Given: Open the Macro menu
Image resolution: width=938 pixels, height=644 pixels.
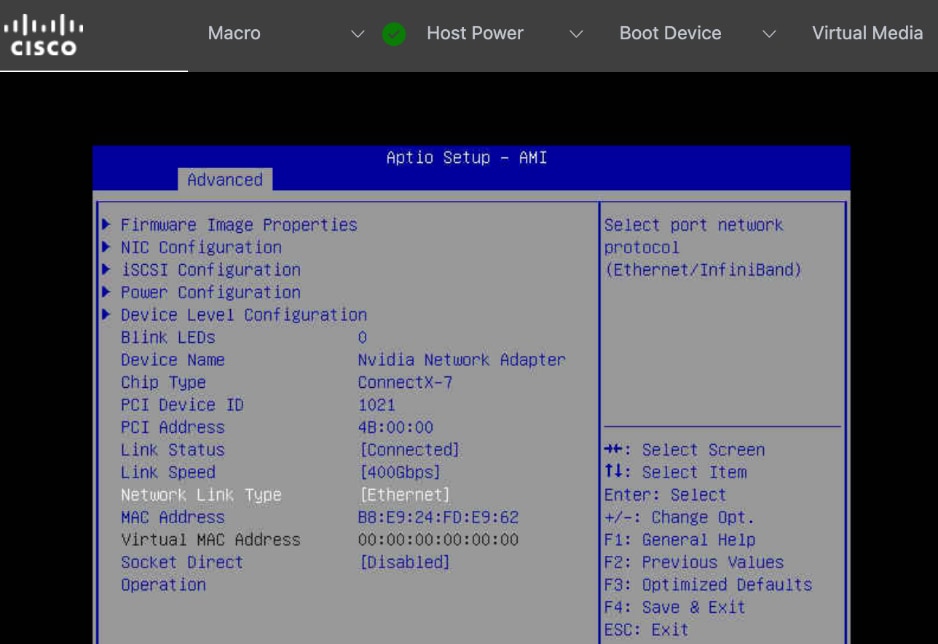Looking at the screenshot, I should (234, 33).
